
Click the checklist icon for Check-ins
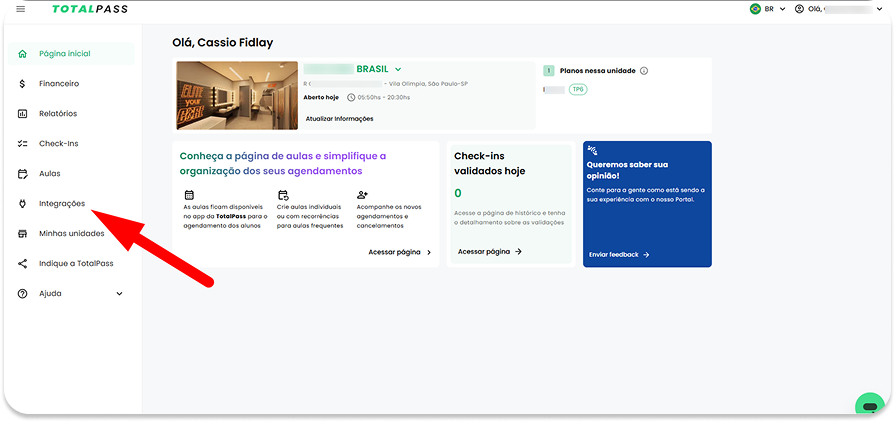tap(22, 144)
